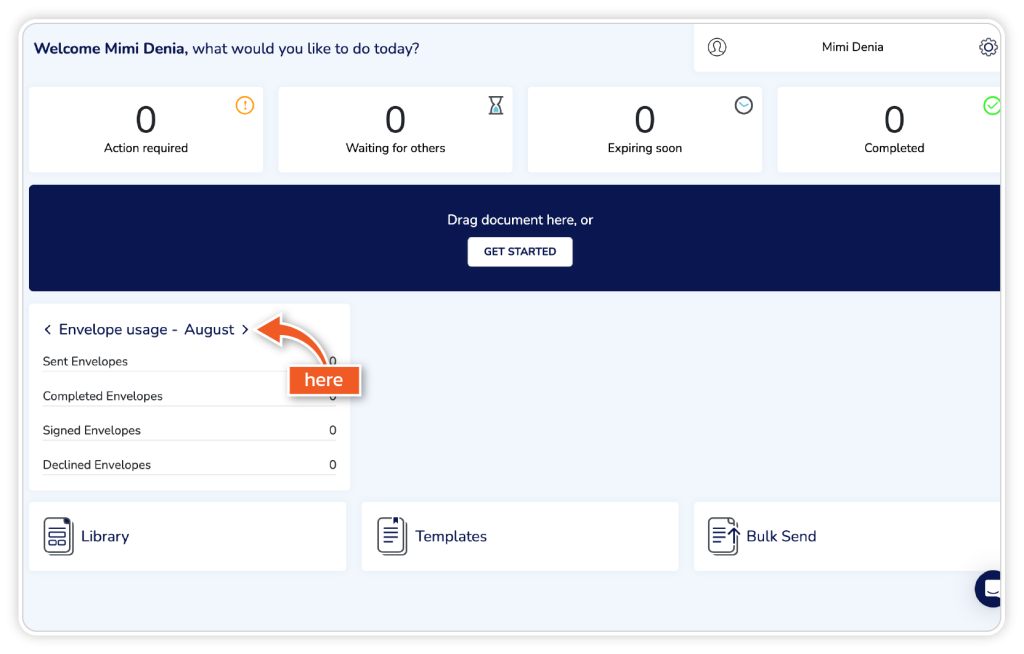Open the Library card

point(187,536)
